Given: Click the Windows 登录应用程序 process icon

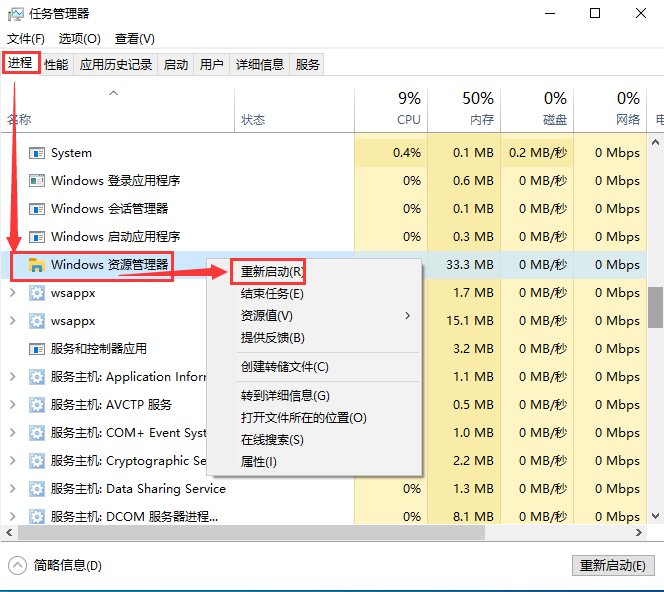Looking at the screenshot, I should pyautogui.click(x=37, y=181).
